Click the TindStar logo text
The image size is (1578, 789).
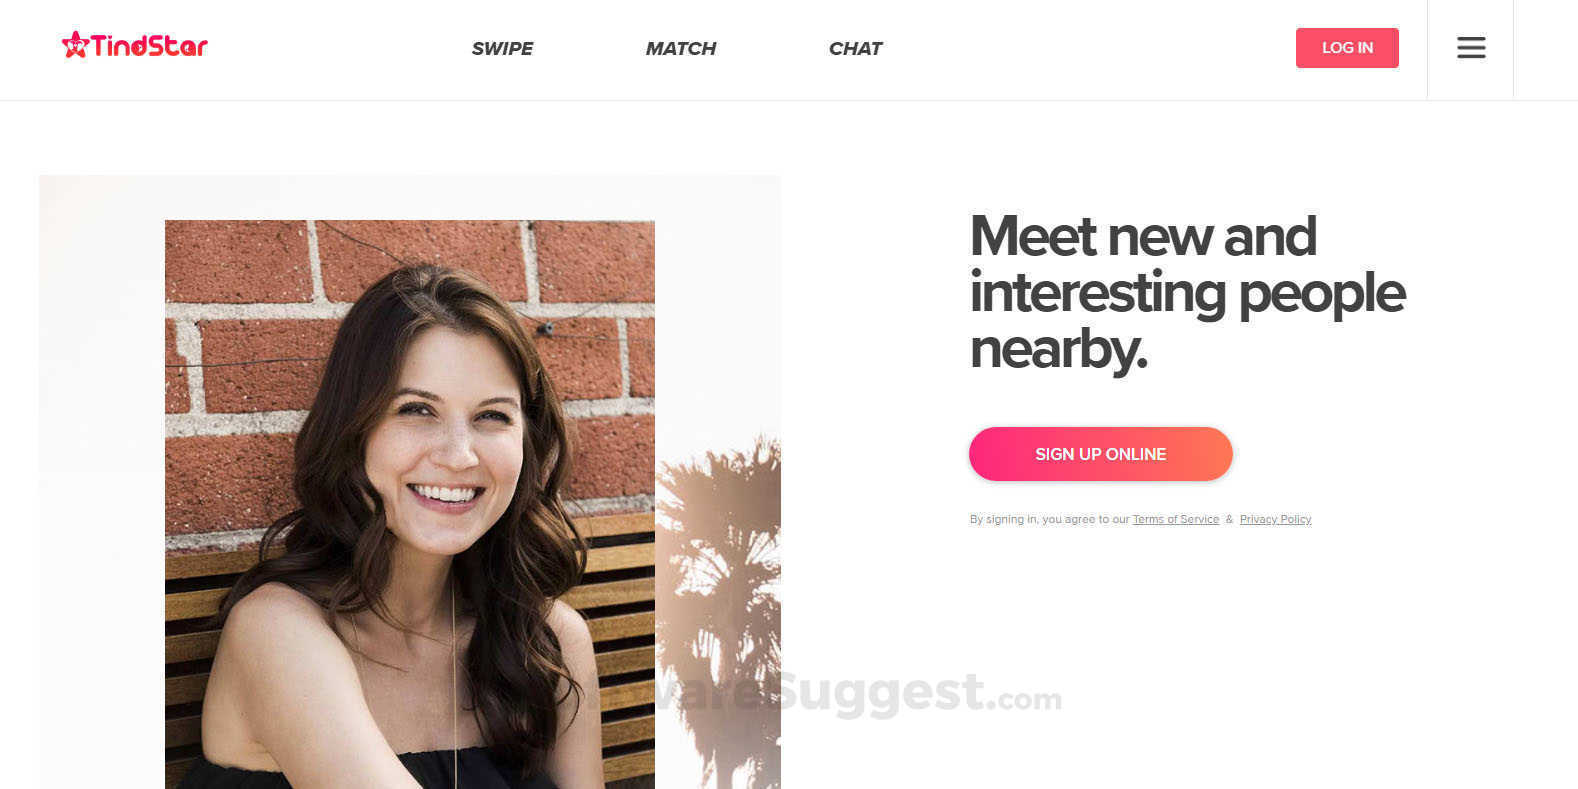(149, 46)
